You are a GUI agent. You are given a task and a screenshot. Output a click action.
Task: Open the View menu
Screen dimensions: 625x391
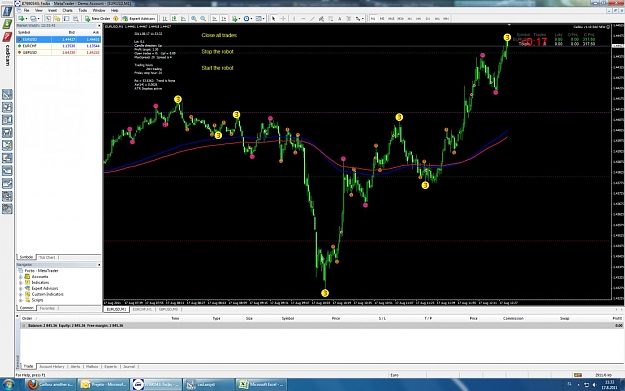coord(39,10)
